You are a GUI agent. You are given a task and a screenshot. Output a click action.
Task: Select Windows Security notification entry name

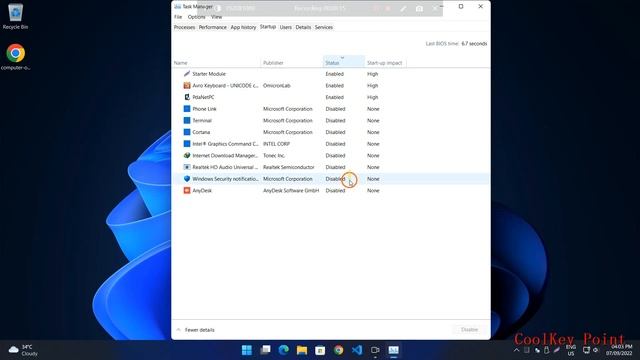225,179
